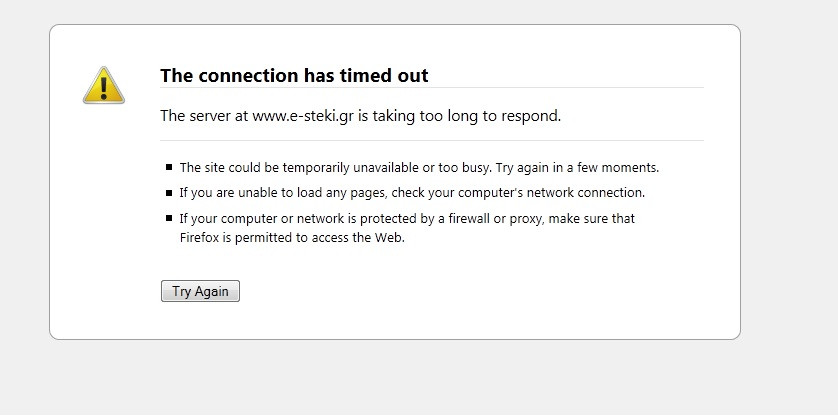
Task: Click the second square bullet marker
Action: tap(168, 193)
